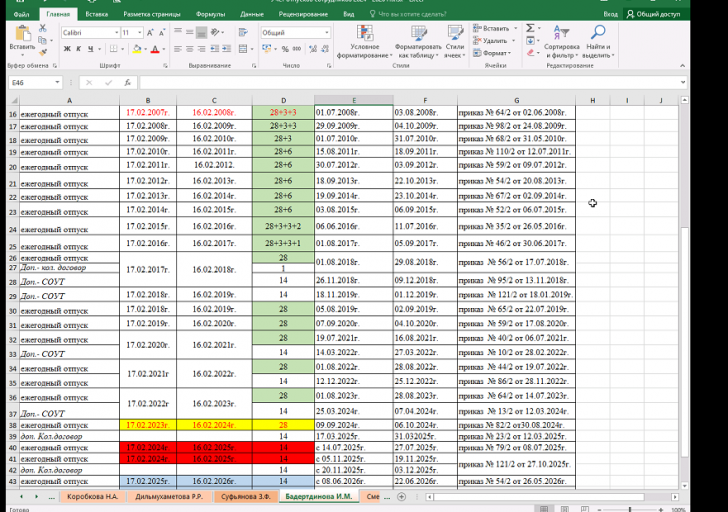Switch to the Разметка страницы tab
The height and width of the screenshot is (512, 728).
coord(152,14)
